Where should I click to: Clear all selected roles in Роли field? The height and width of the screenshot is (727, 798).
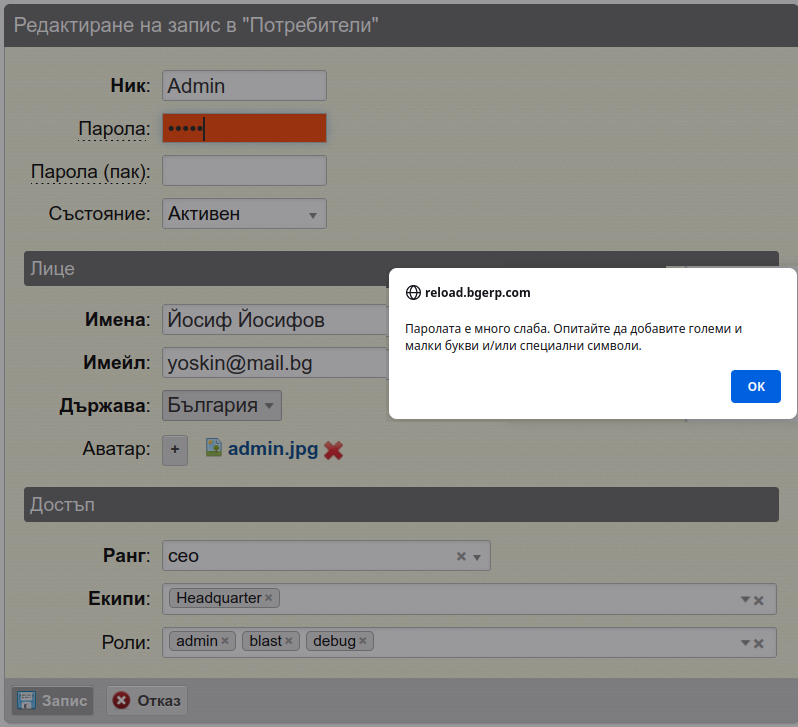coord(759,643)
